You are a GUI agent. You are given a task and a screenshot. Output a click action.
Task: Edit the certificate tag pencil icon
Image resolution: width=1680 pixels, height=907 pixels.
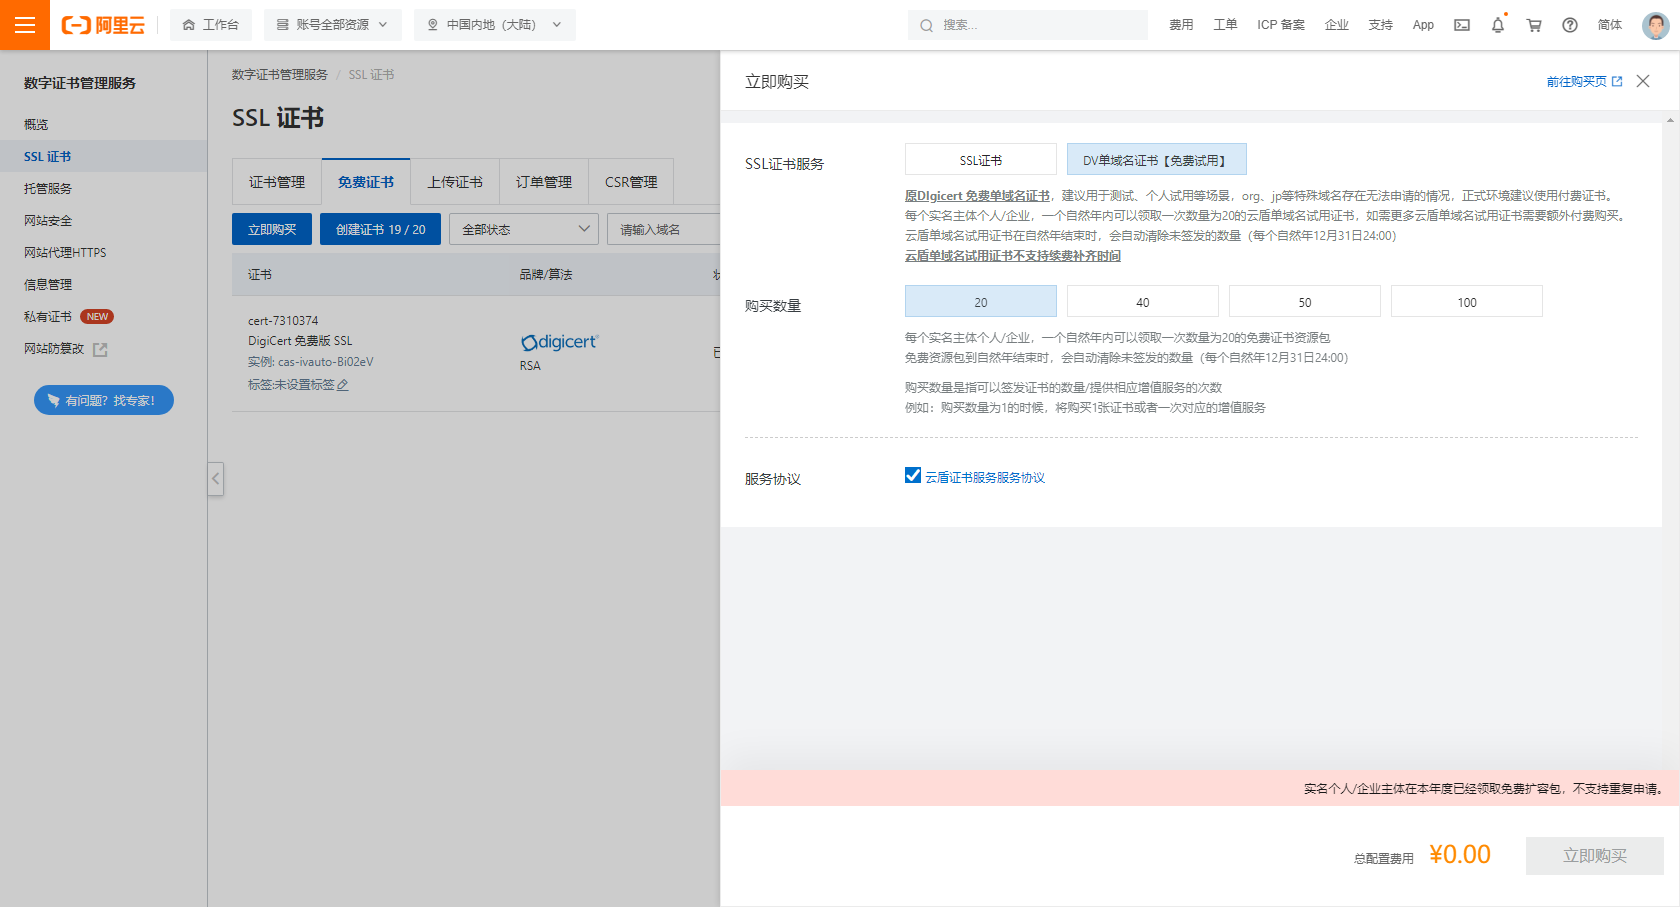(343, 385)
